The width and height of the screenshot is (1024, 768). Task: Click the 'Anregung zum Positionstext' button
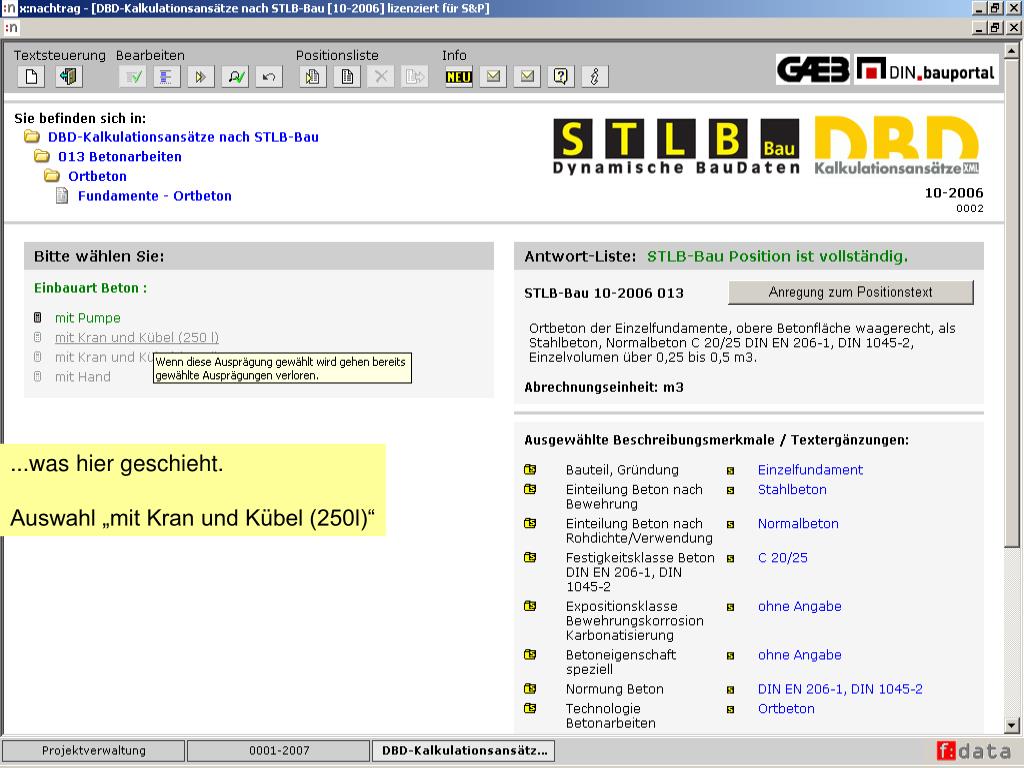click(x=850, y=293)
